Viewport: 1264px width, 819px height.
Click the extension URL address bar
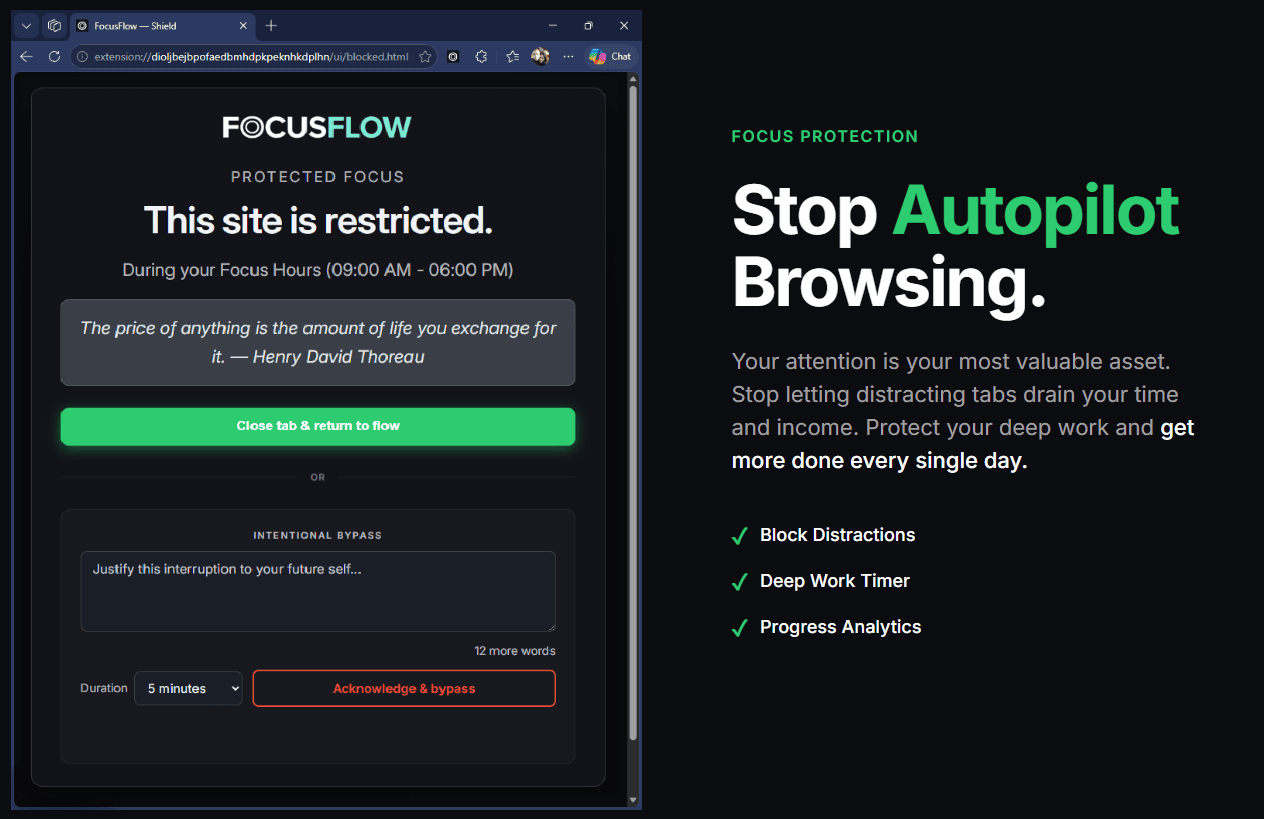pyautogui.click(x=251, y=57)
